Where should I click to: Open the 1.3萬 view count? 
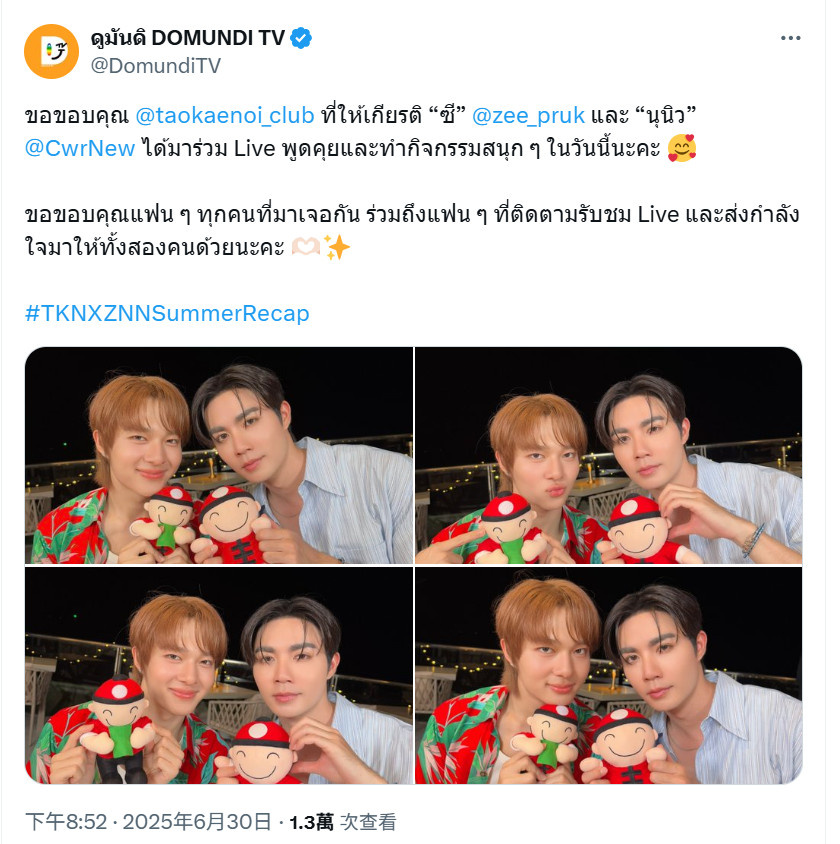click(311, 822)
